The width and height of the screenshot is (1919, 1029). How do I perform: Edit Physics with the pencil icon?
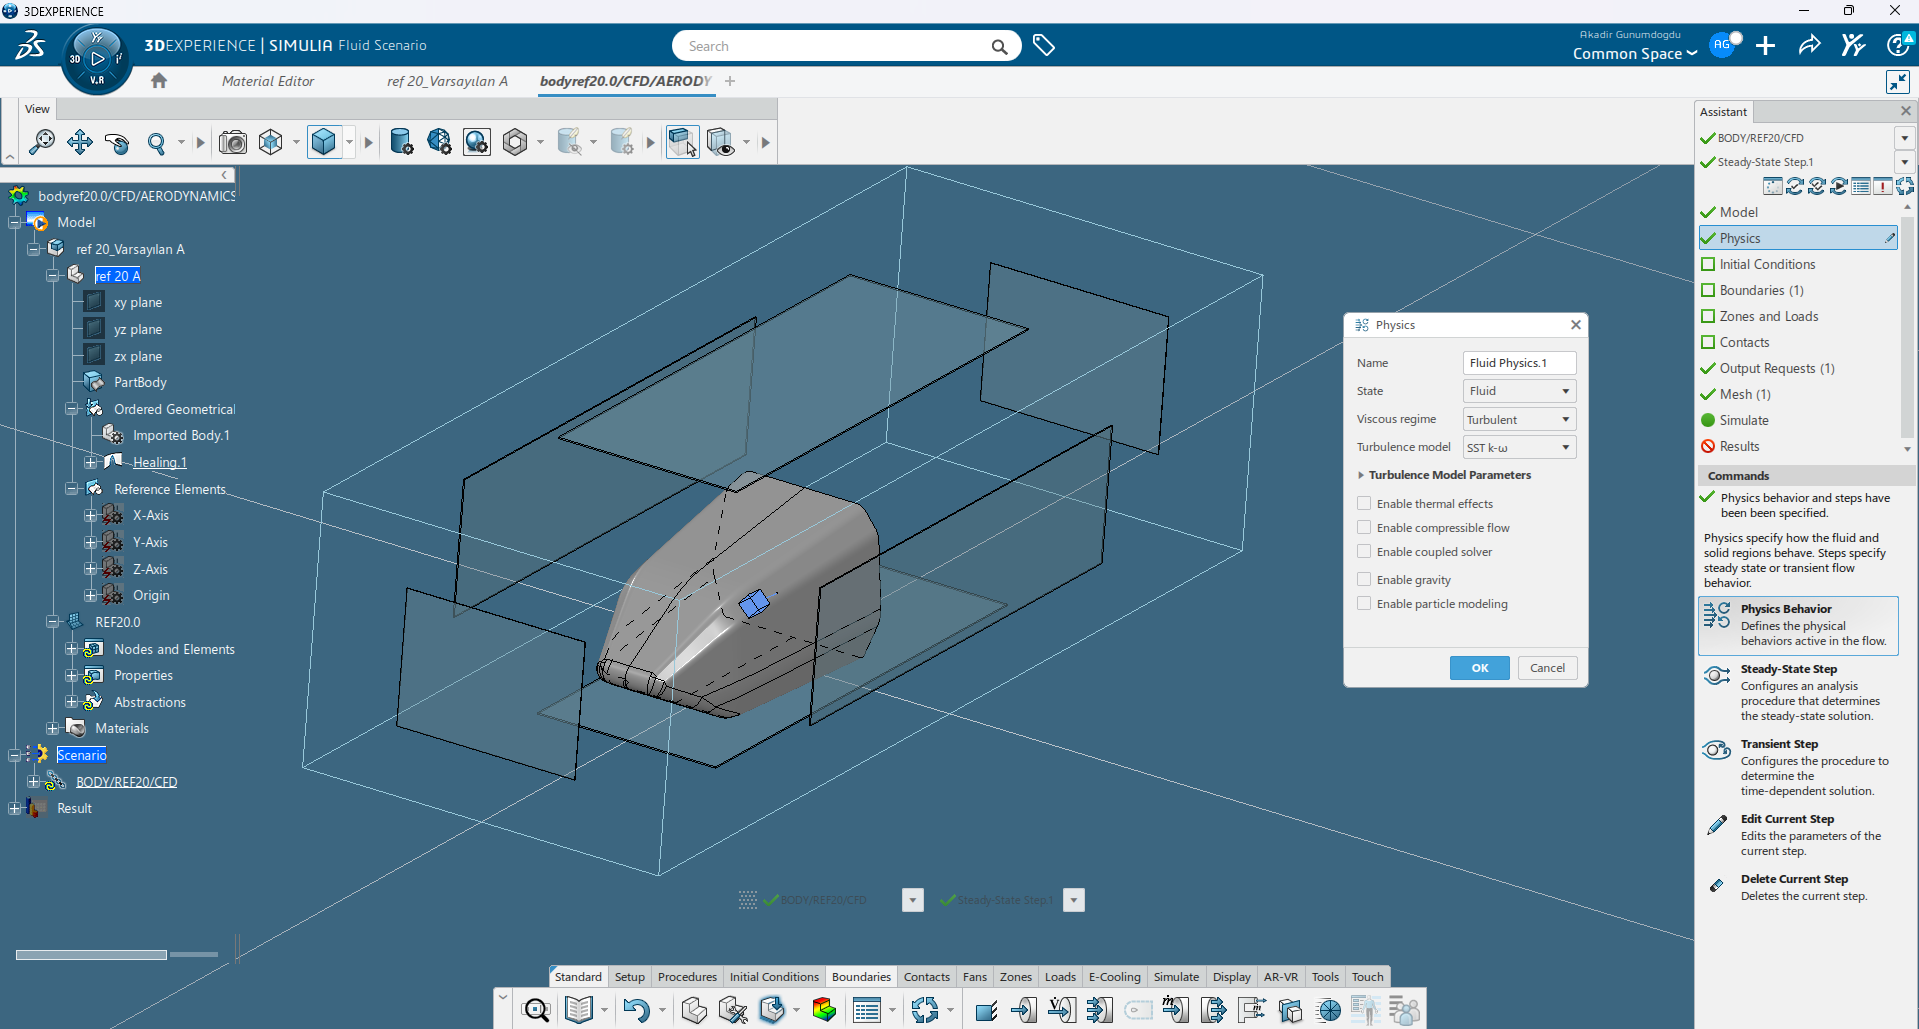tap(1889, 238)
